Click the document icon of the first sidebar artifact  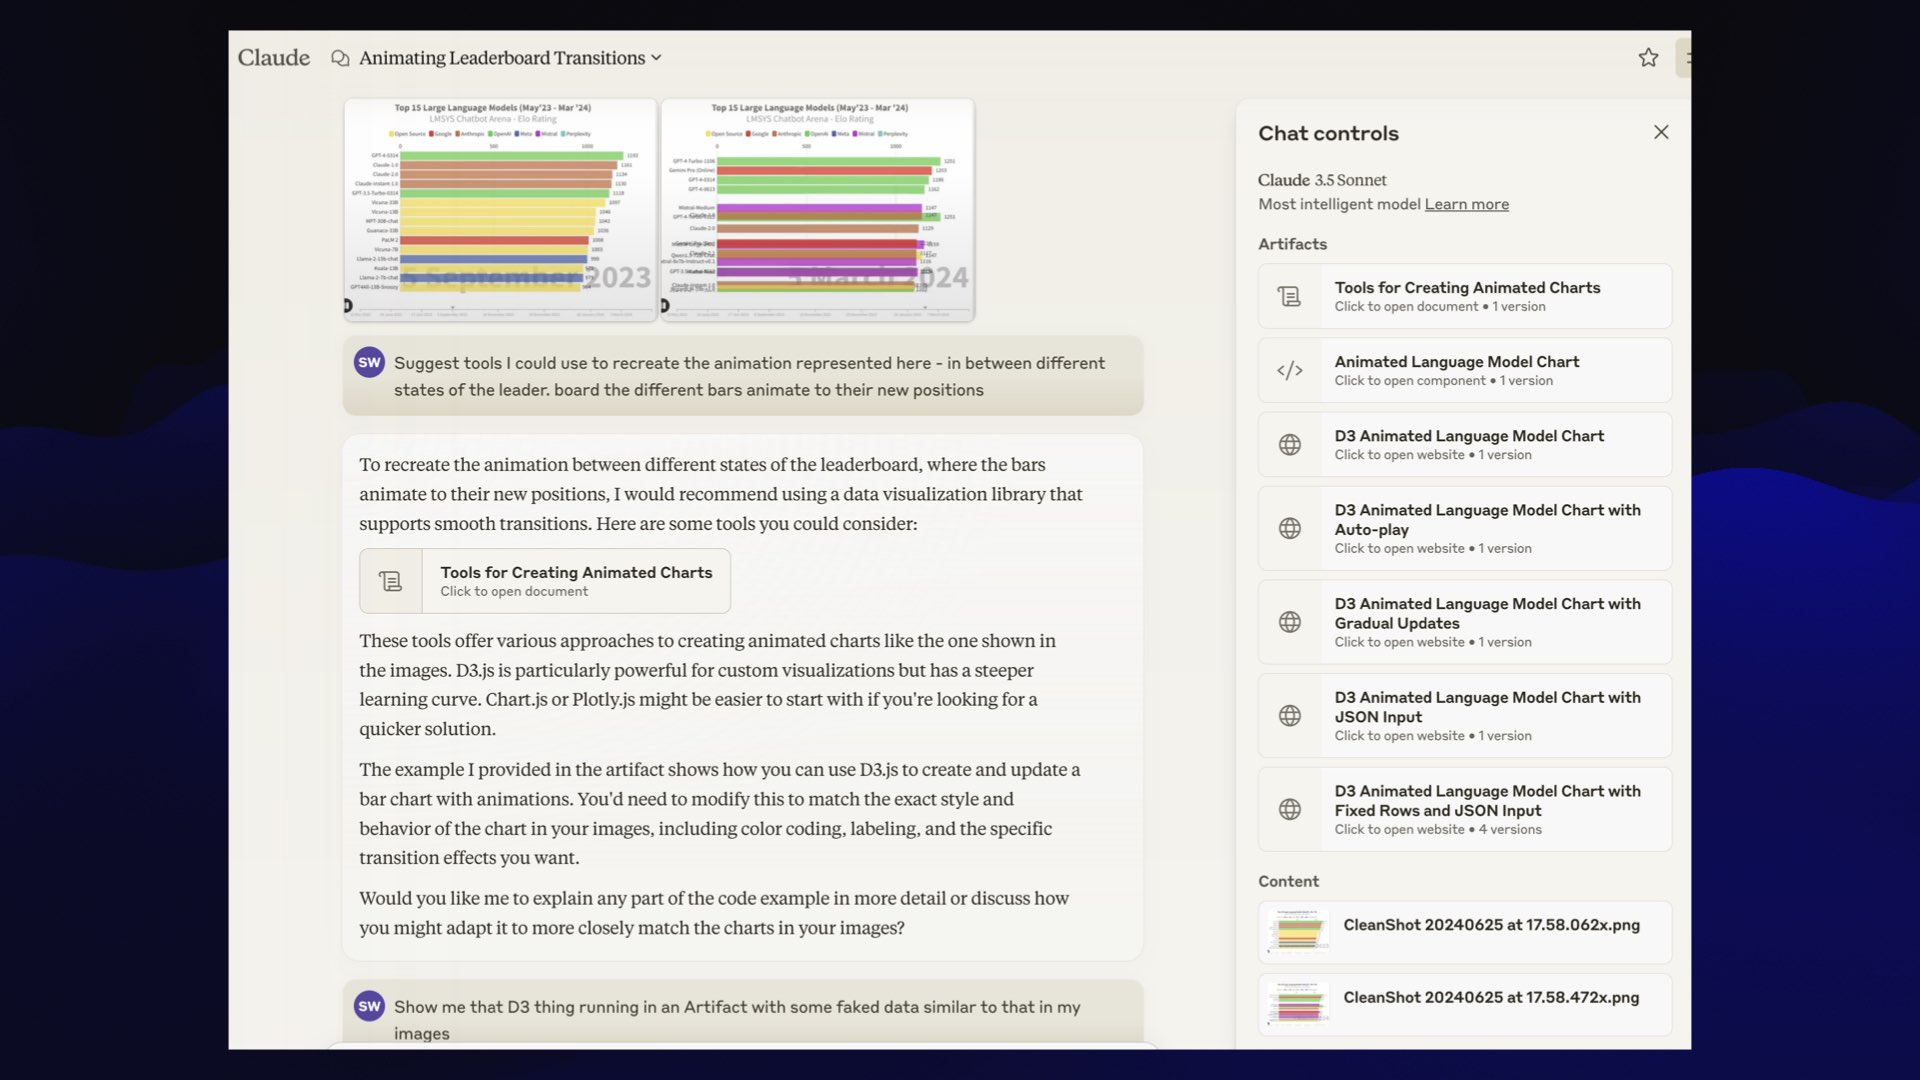click(1290, 296)
